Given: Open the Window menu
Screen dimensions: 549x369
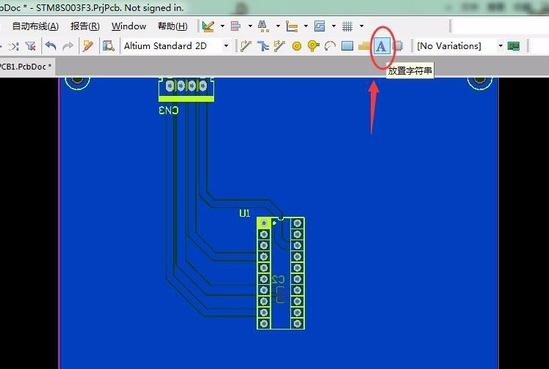Looking at the screenshot, I should click(129, 26).
